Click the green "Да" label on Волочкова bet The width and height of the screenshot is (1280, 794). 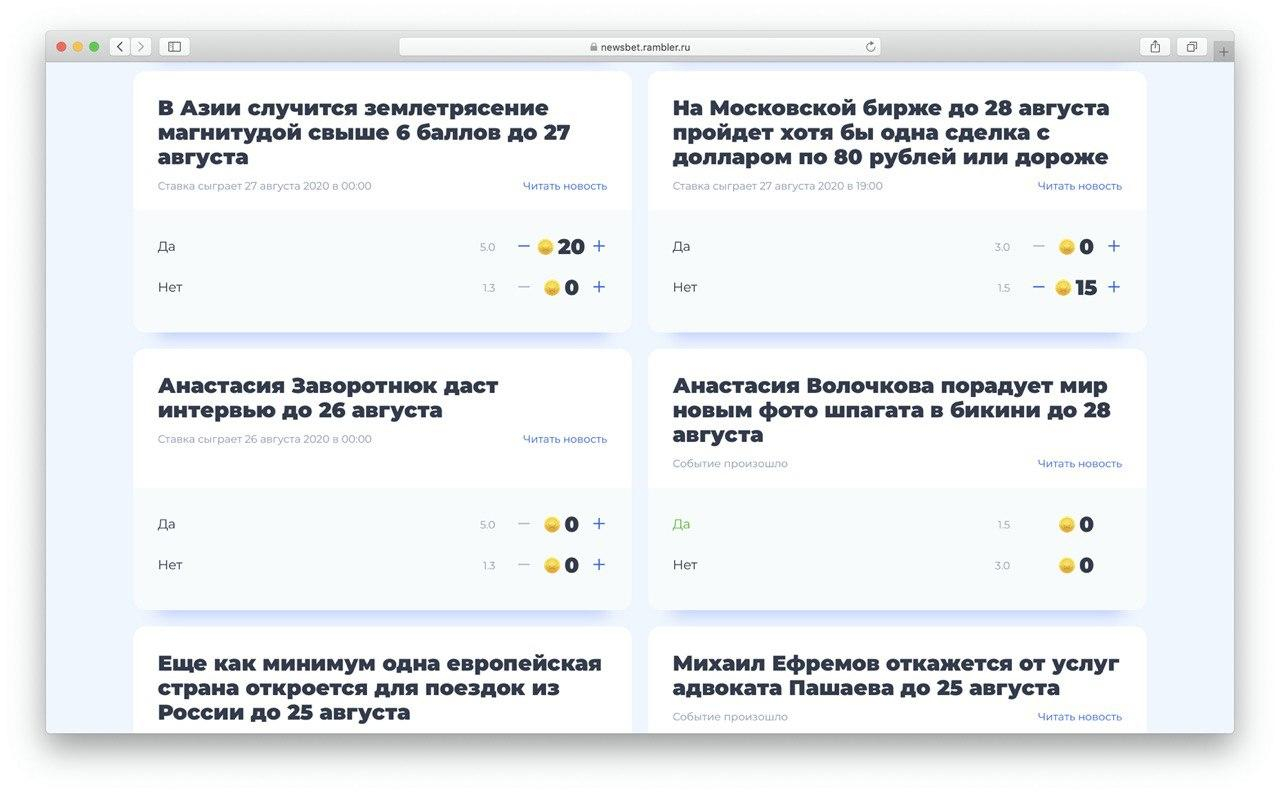pos(682,524)
